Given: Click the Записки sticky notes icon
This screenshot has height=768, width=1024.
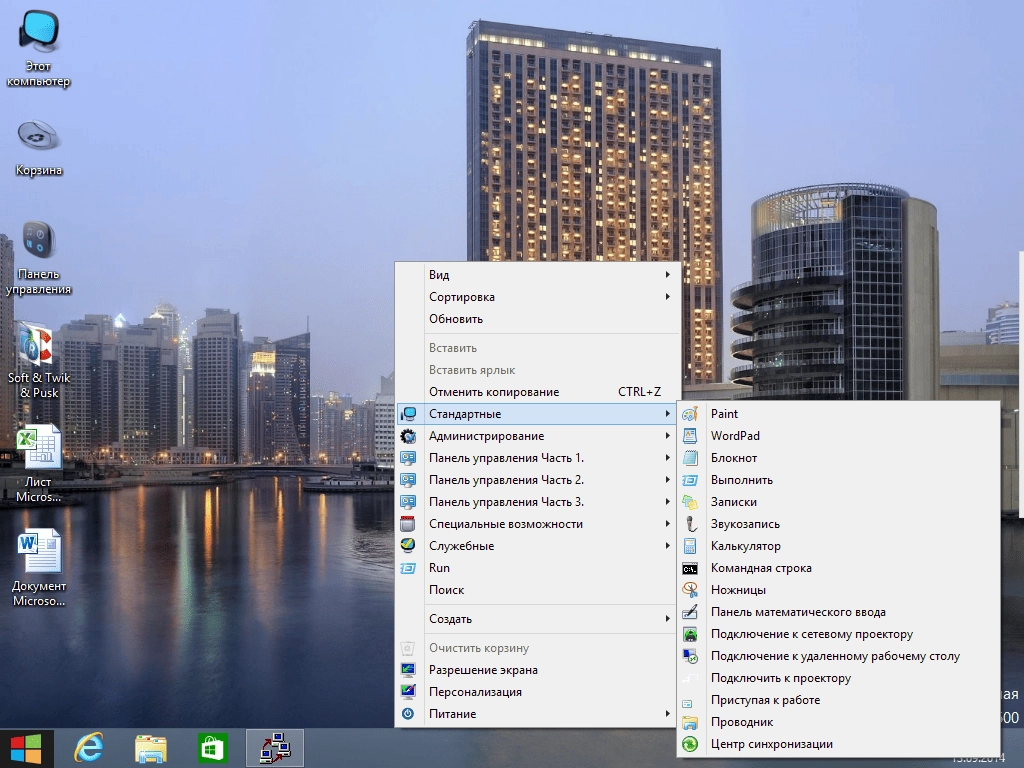Looking at the screenshot, I should tap(690, 502).
